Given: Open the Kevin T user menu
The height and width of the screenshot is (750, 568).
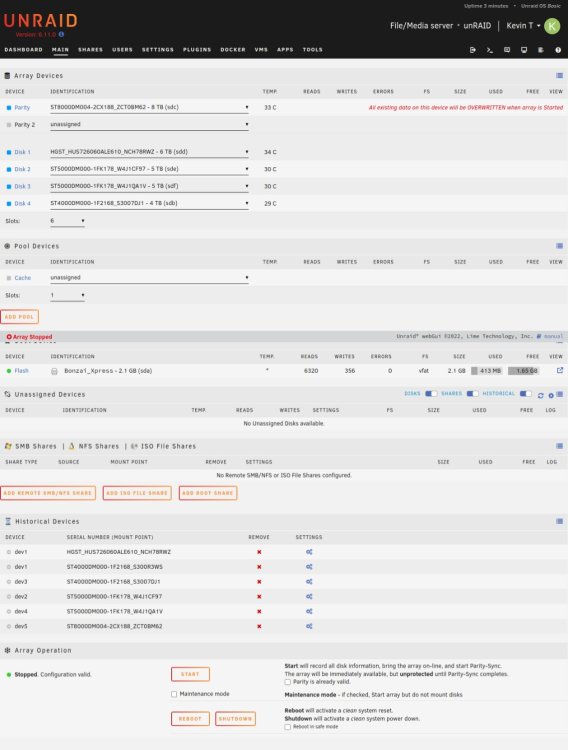Looking at the screenshot, I should (x=523, y=26).
